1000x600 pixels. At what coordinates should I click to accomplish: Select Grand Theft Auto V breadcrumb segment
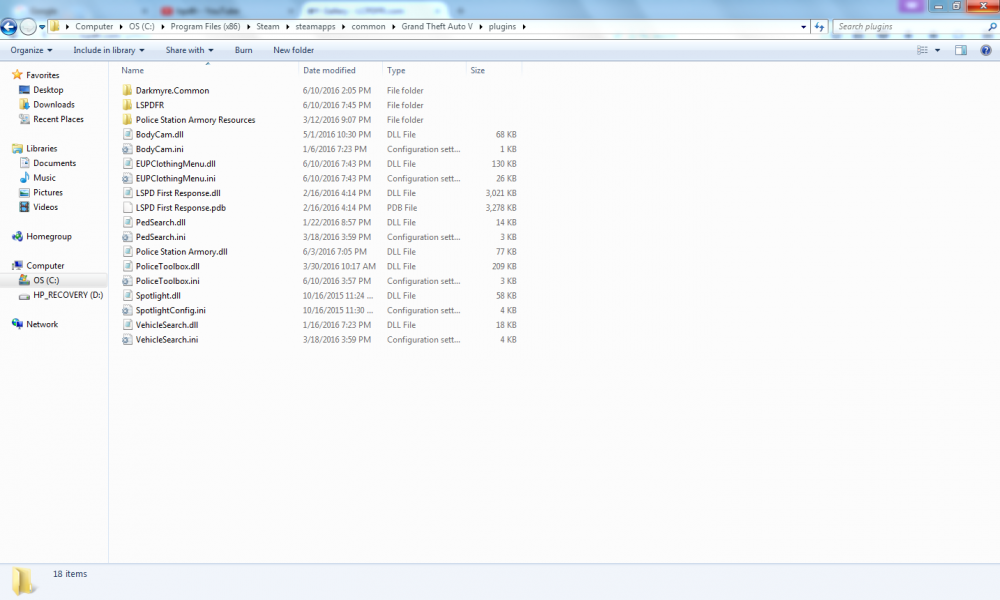pos(437,27)
